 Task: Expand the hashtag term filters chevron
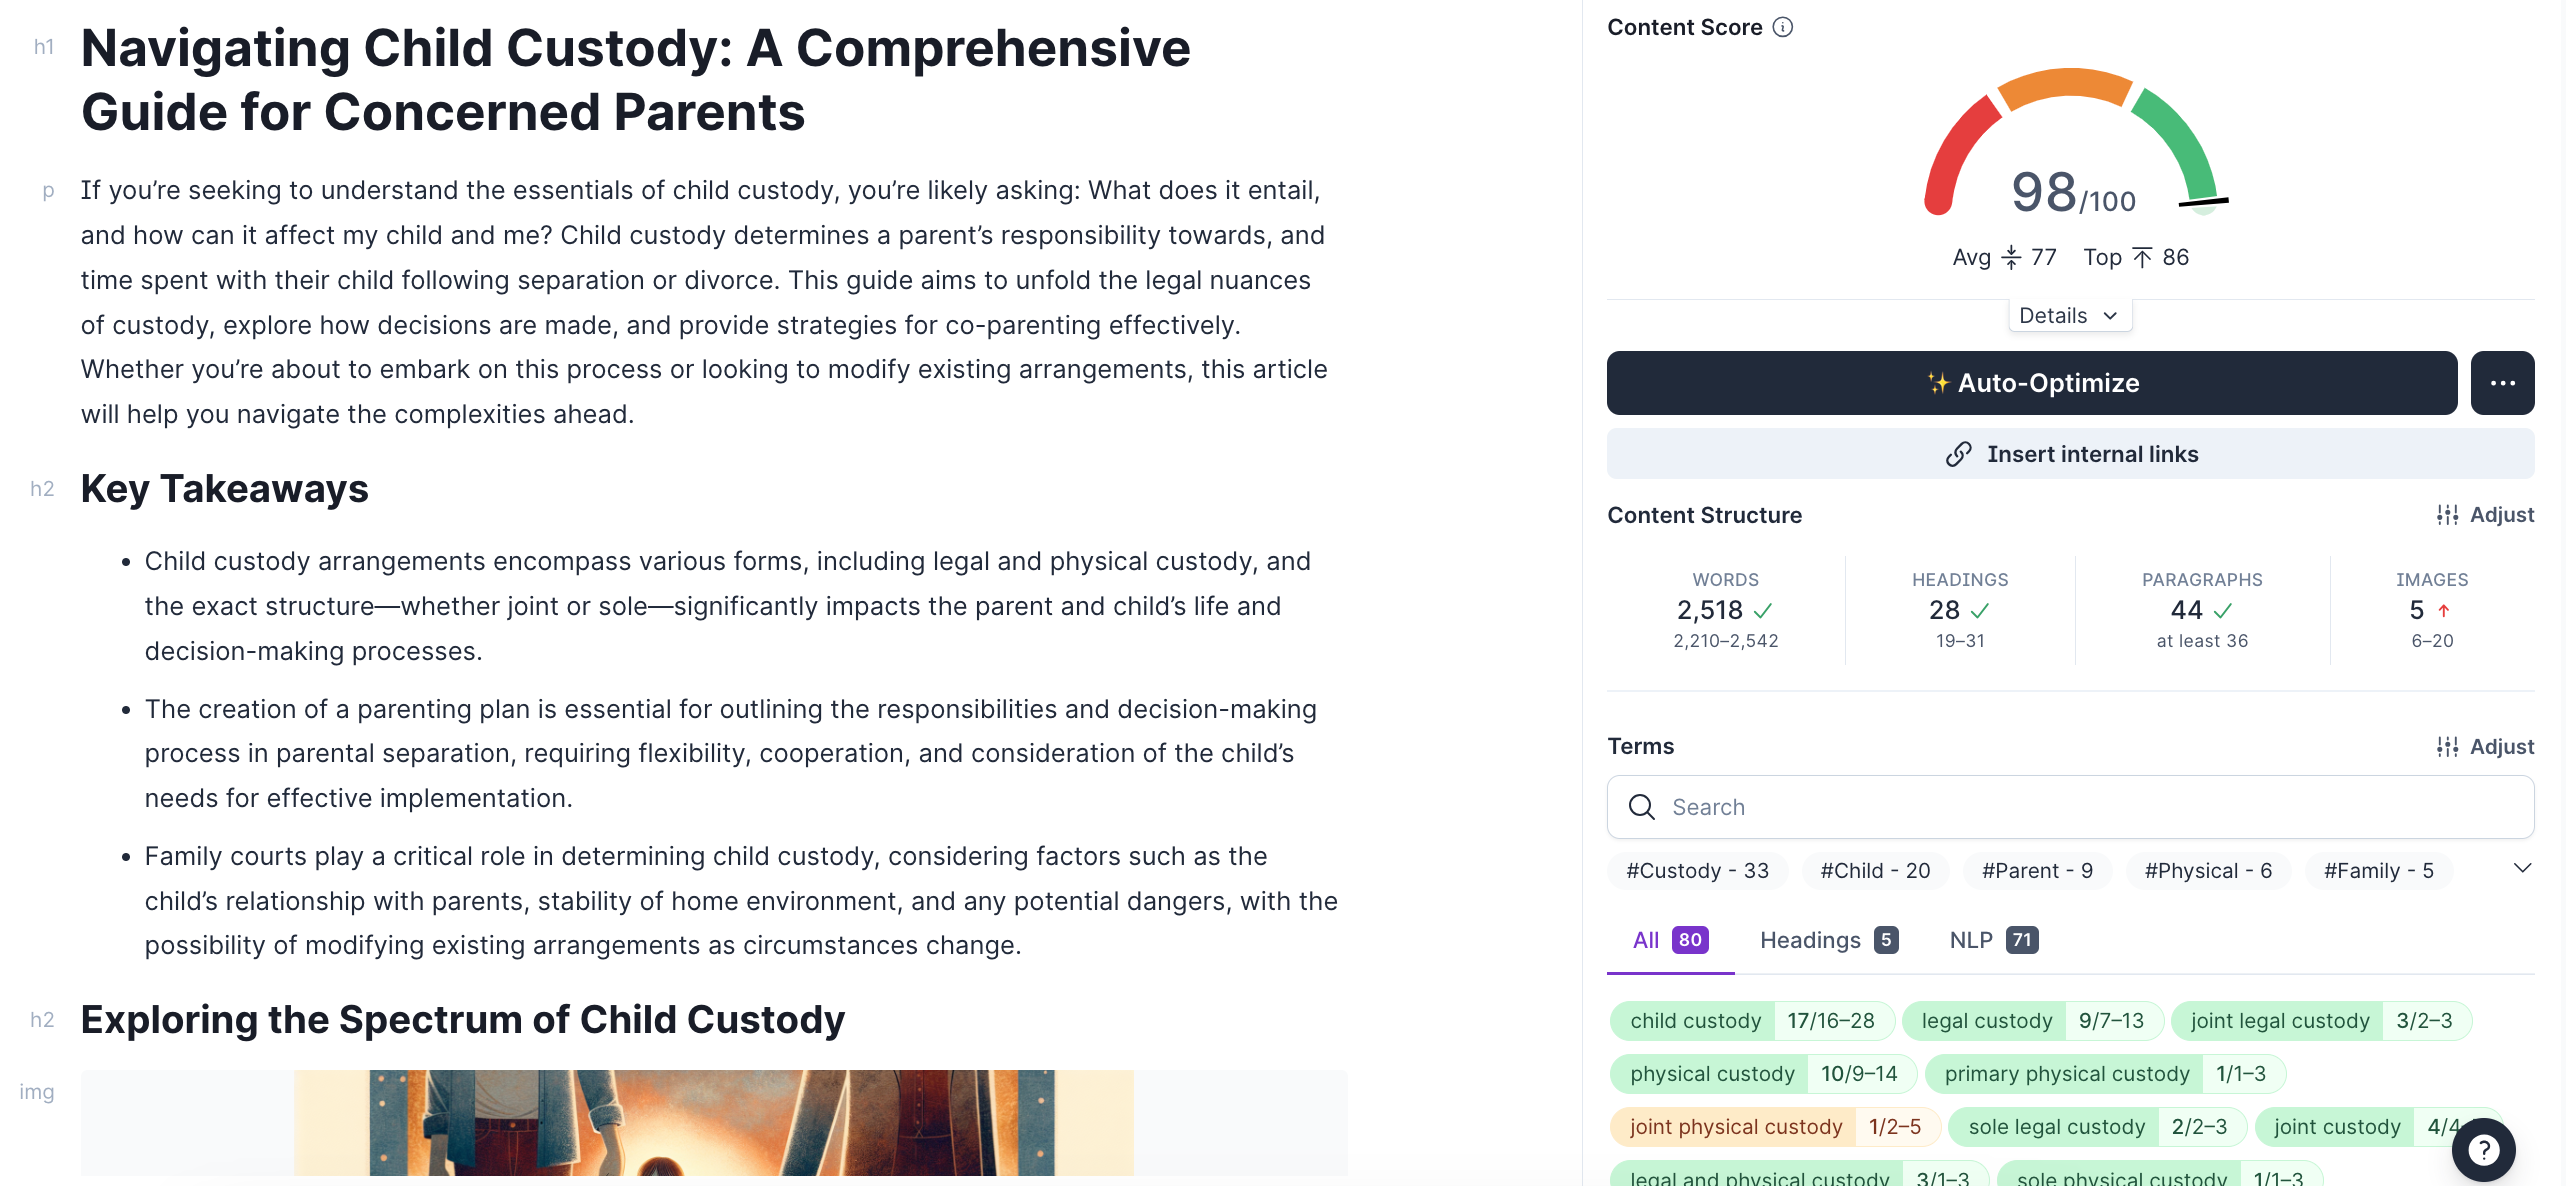(x=2522, y=868)
